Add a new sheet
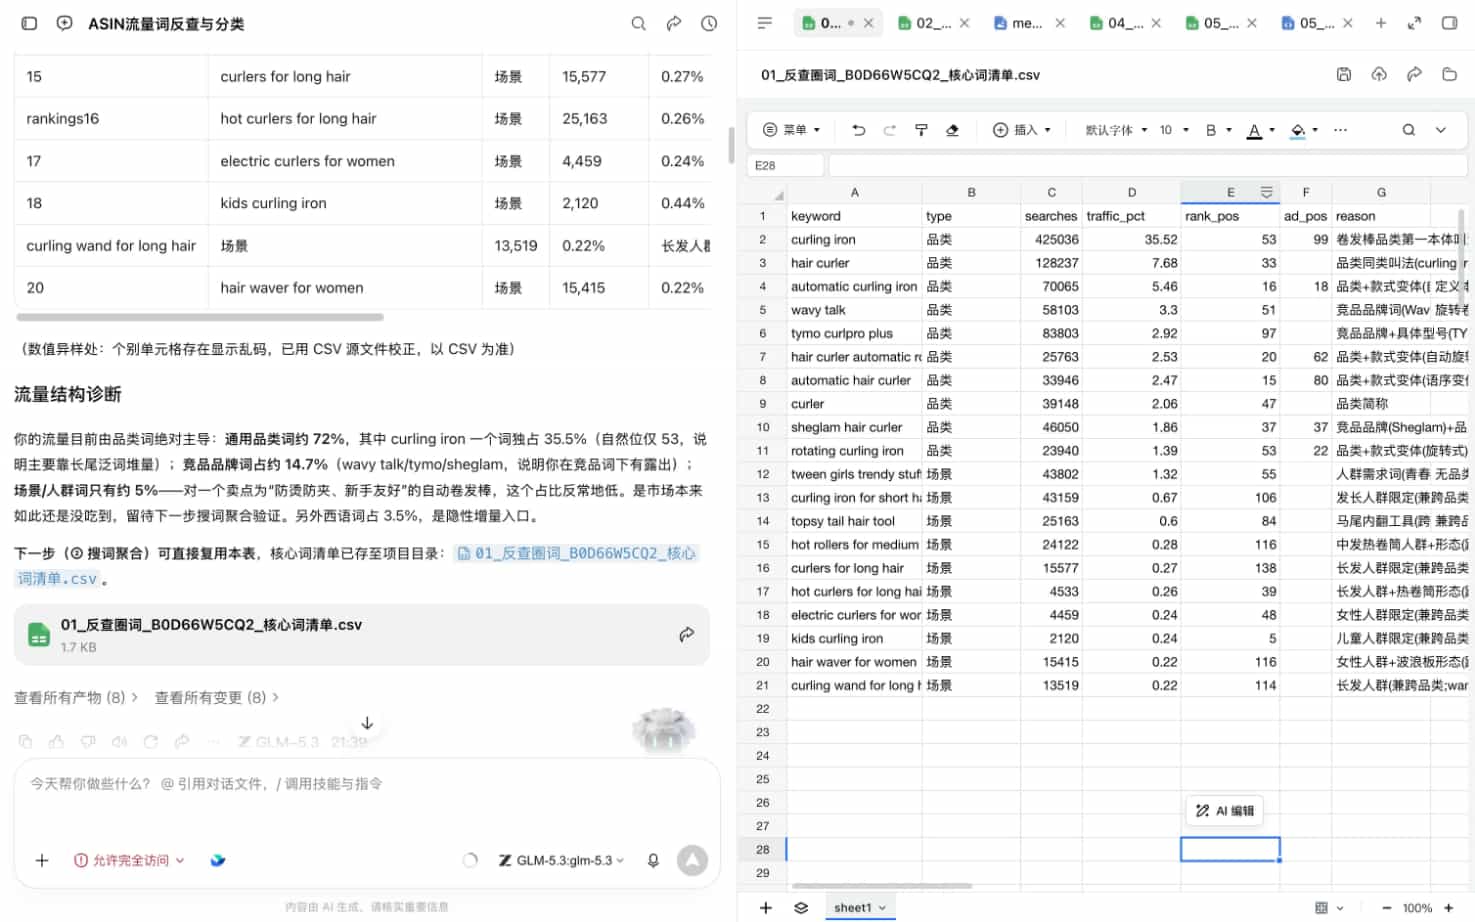 766,908
